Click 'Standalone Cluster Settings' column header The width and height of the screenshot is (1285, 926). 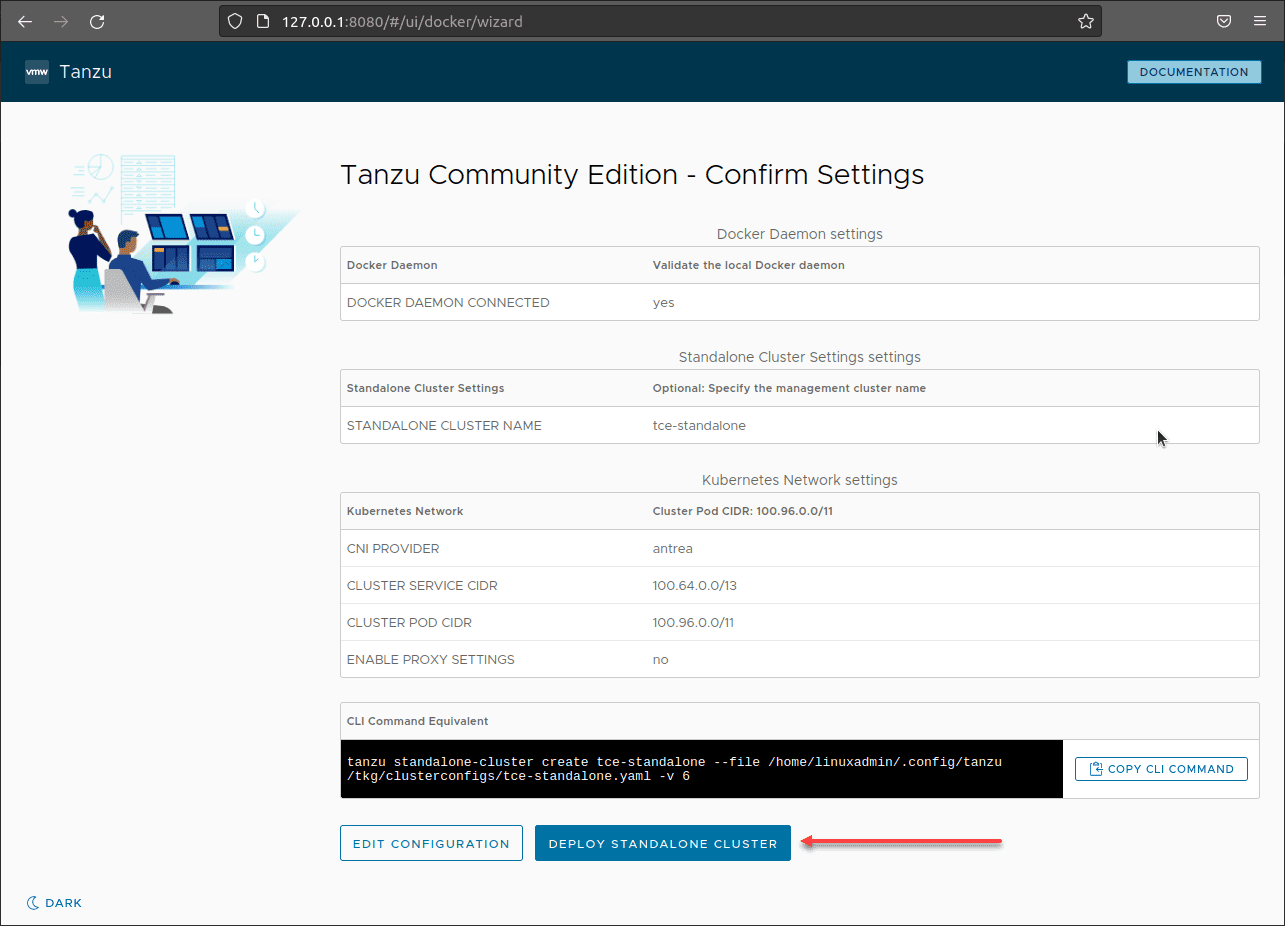click(x=425, y=388)
